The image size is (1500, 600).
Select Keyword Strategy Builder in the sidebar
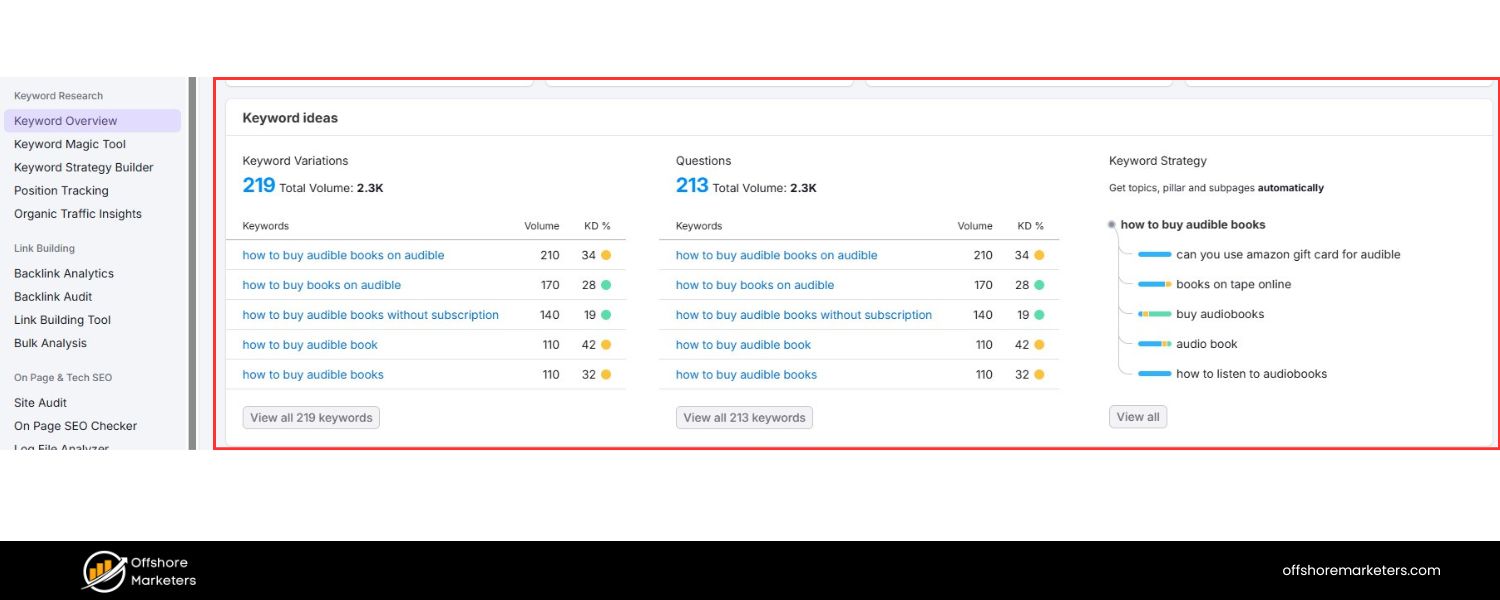pyautogui.click(x=84, y=167)
